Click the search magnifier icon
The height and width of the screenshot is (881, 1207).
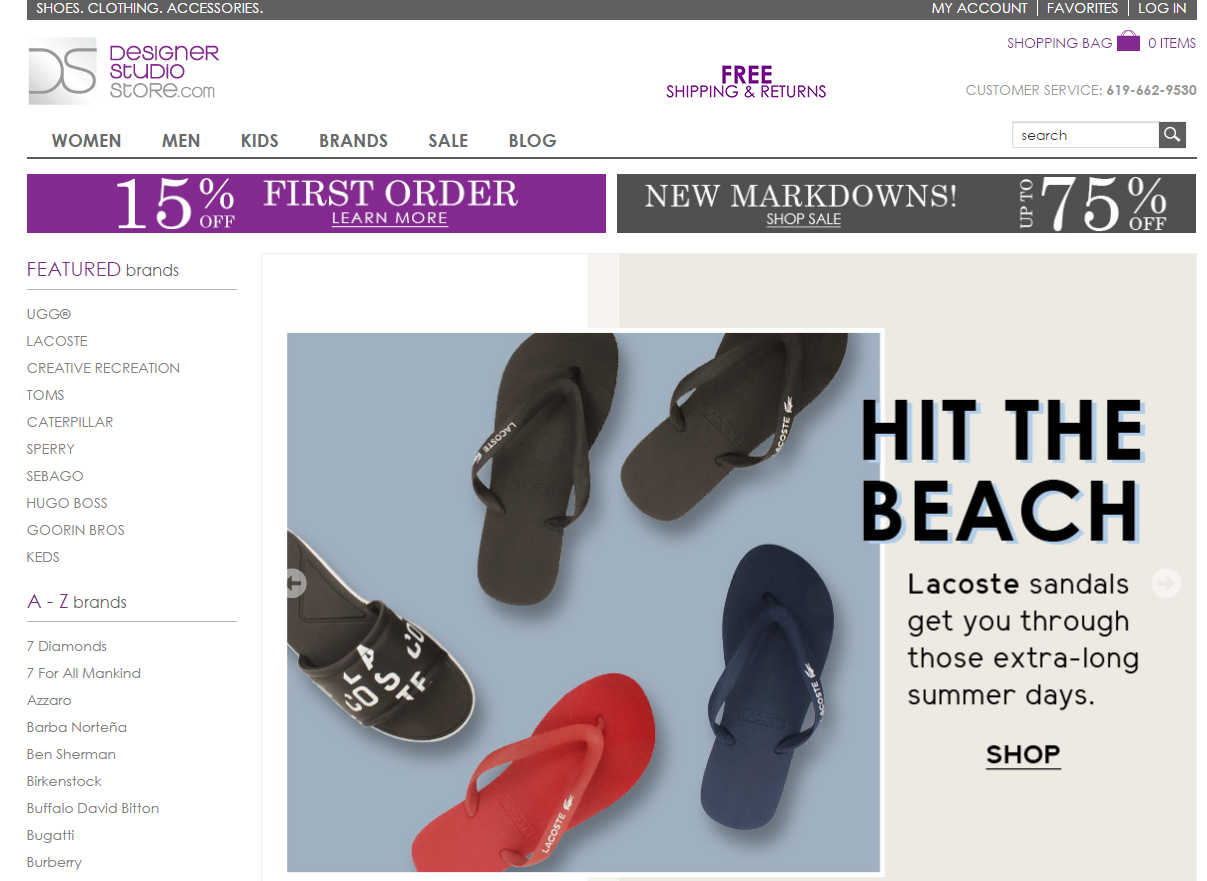[x=1172, y=135]
